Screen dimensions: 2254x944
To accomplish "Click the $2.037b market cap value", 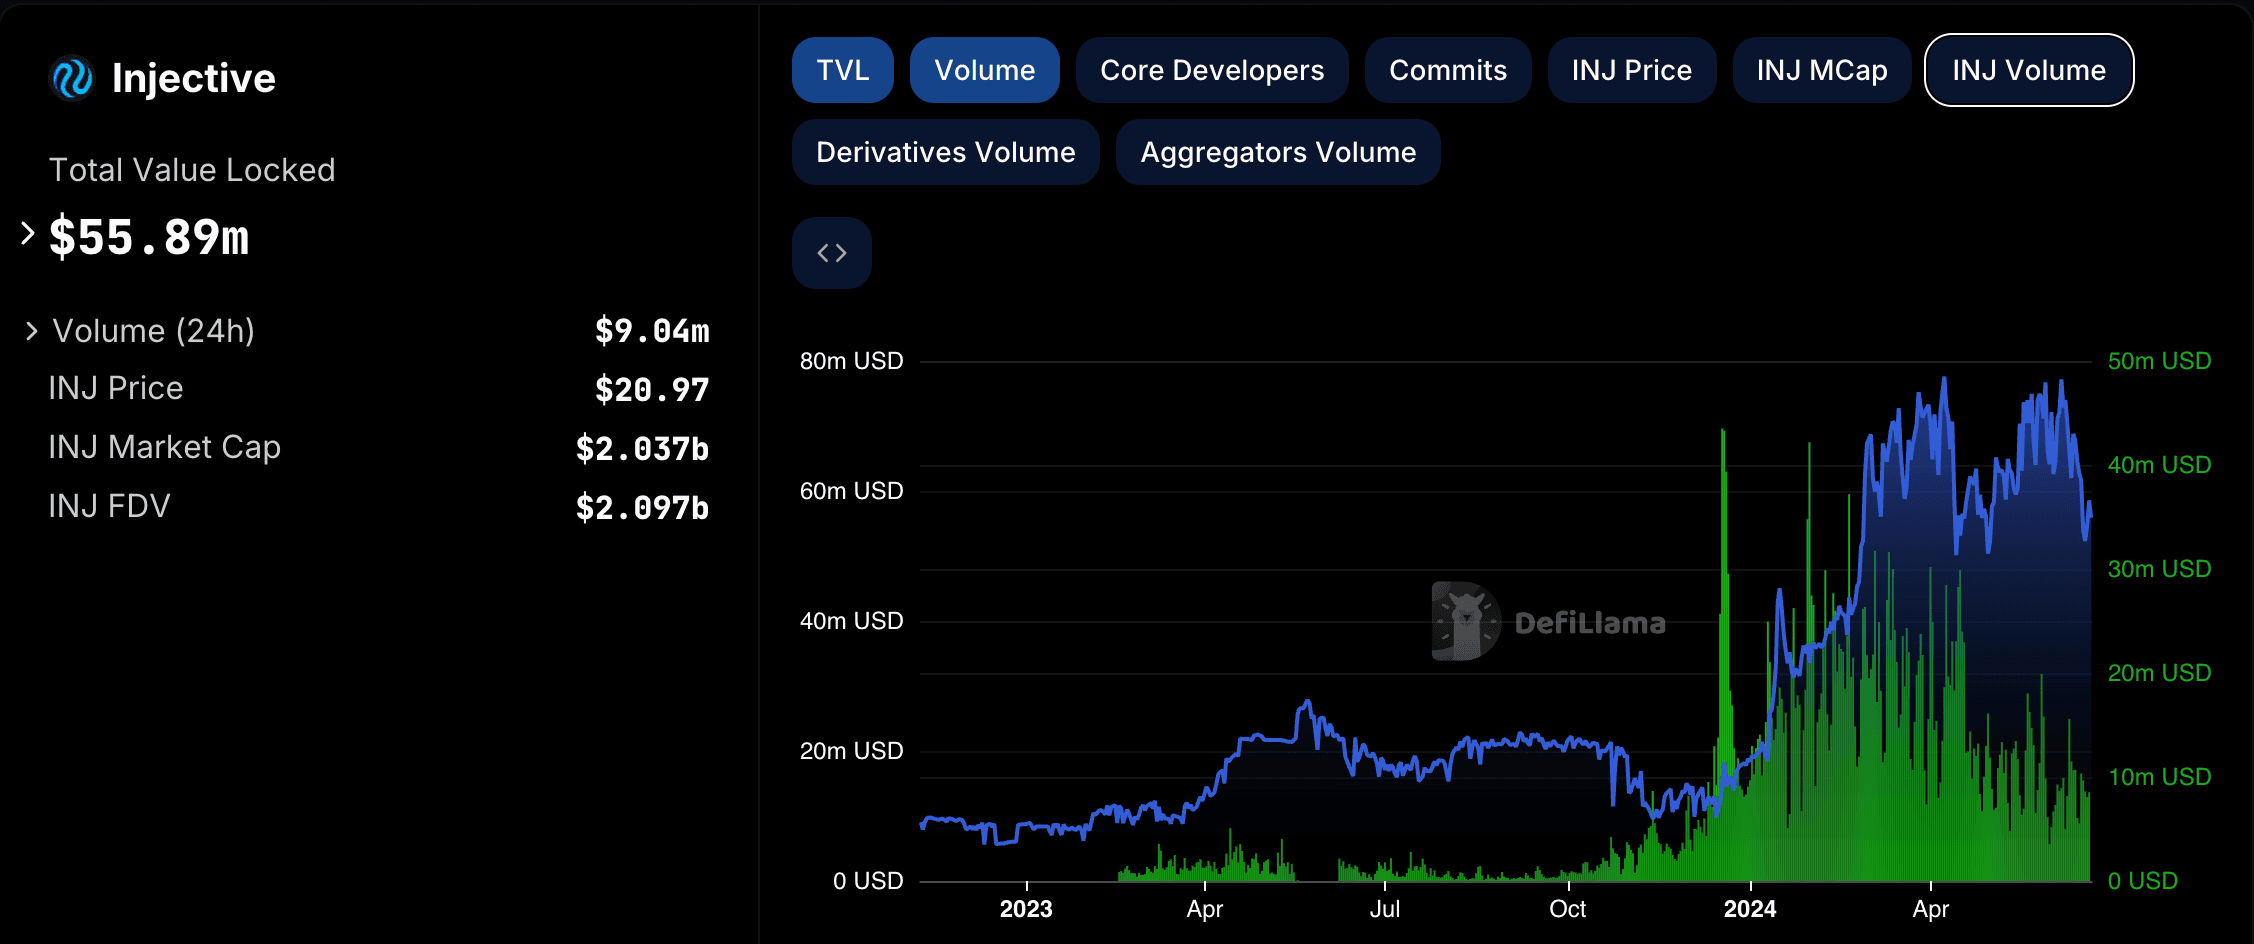I will point(642,449).
